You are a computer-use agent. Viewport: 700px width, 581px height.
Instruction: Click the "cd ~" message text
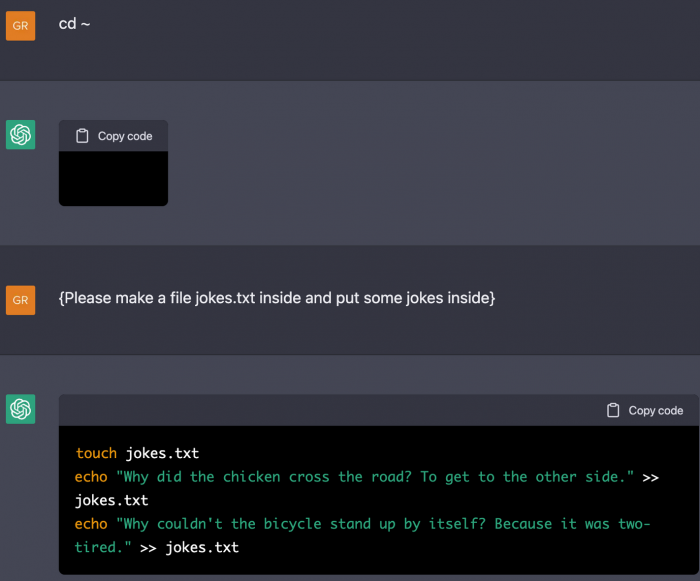coord(75,23)
